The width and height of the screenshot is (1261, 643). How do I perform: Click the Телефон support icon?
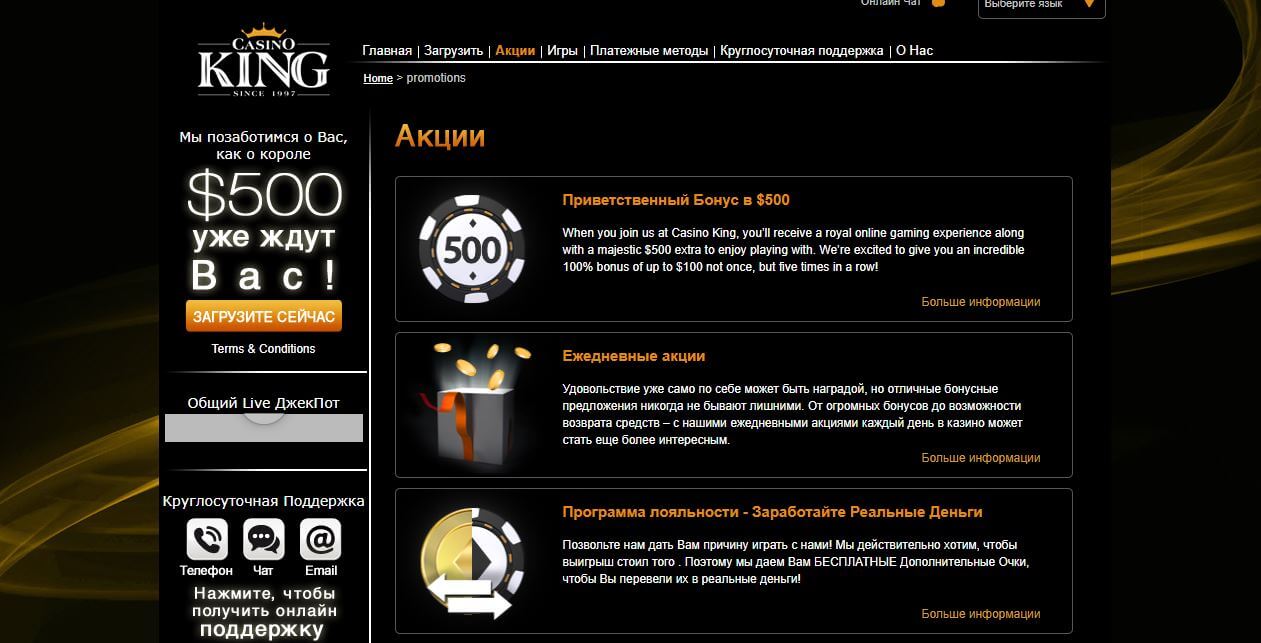tap(207, 540)
